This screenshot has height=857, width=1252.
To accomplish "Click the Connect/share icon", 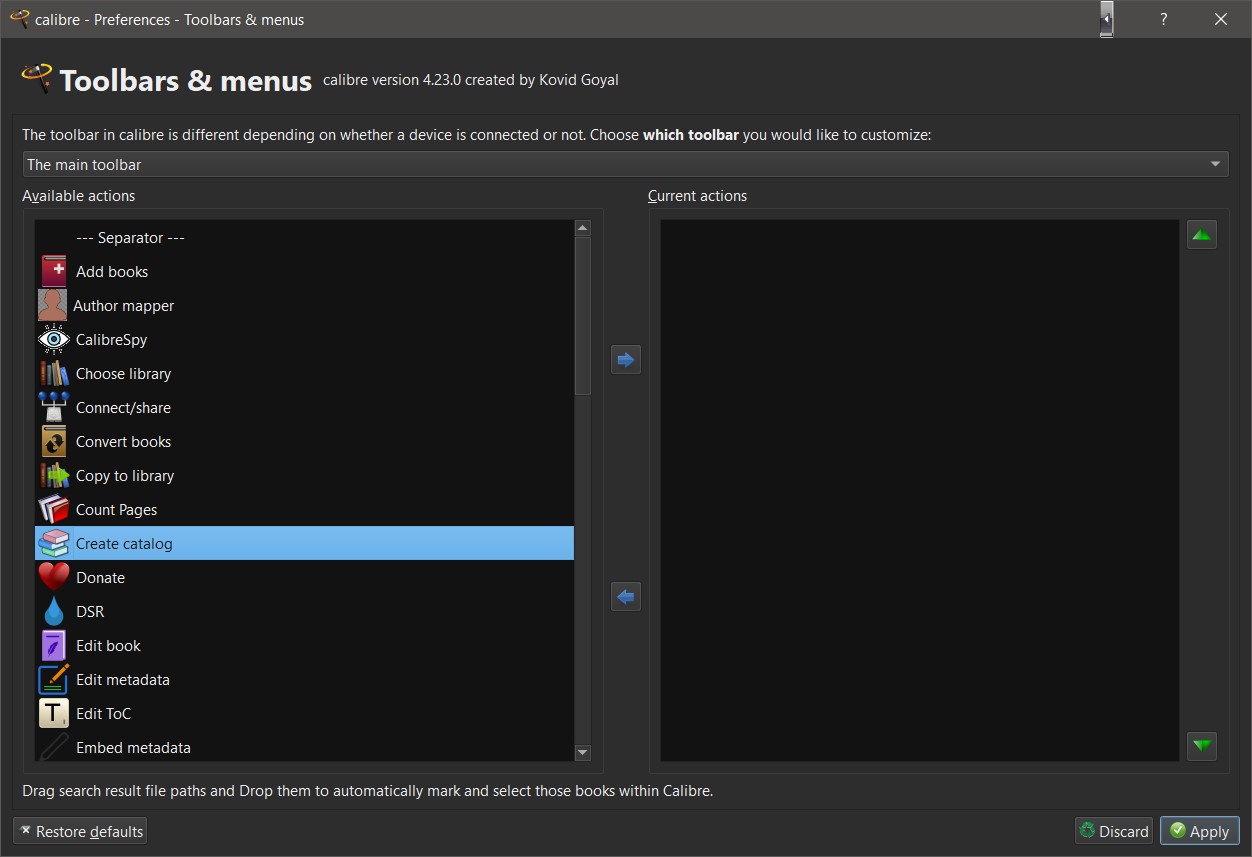I will [x=54, y=407].
